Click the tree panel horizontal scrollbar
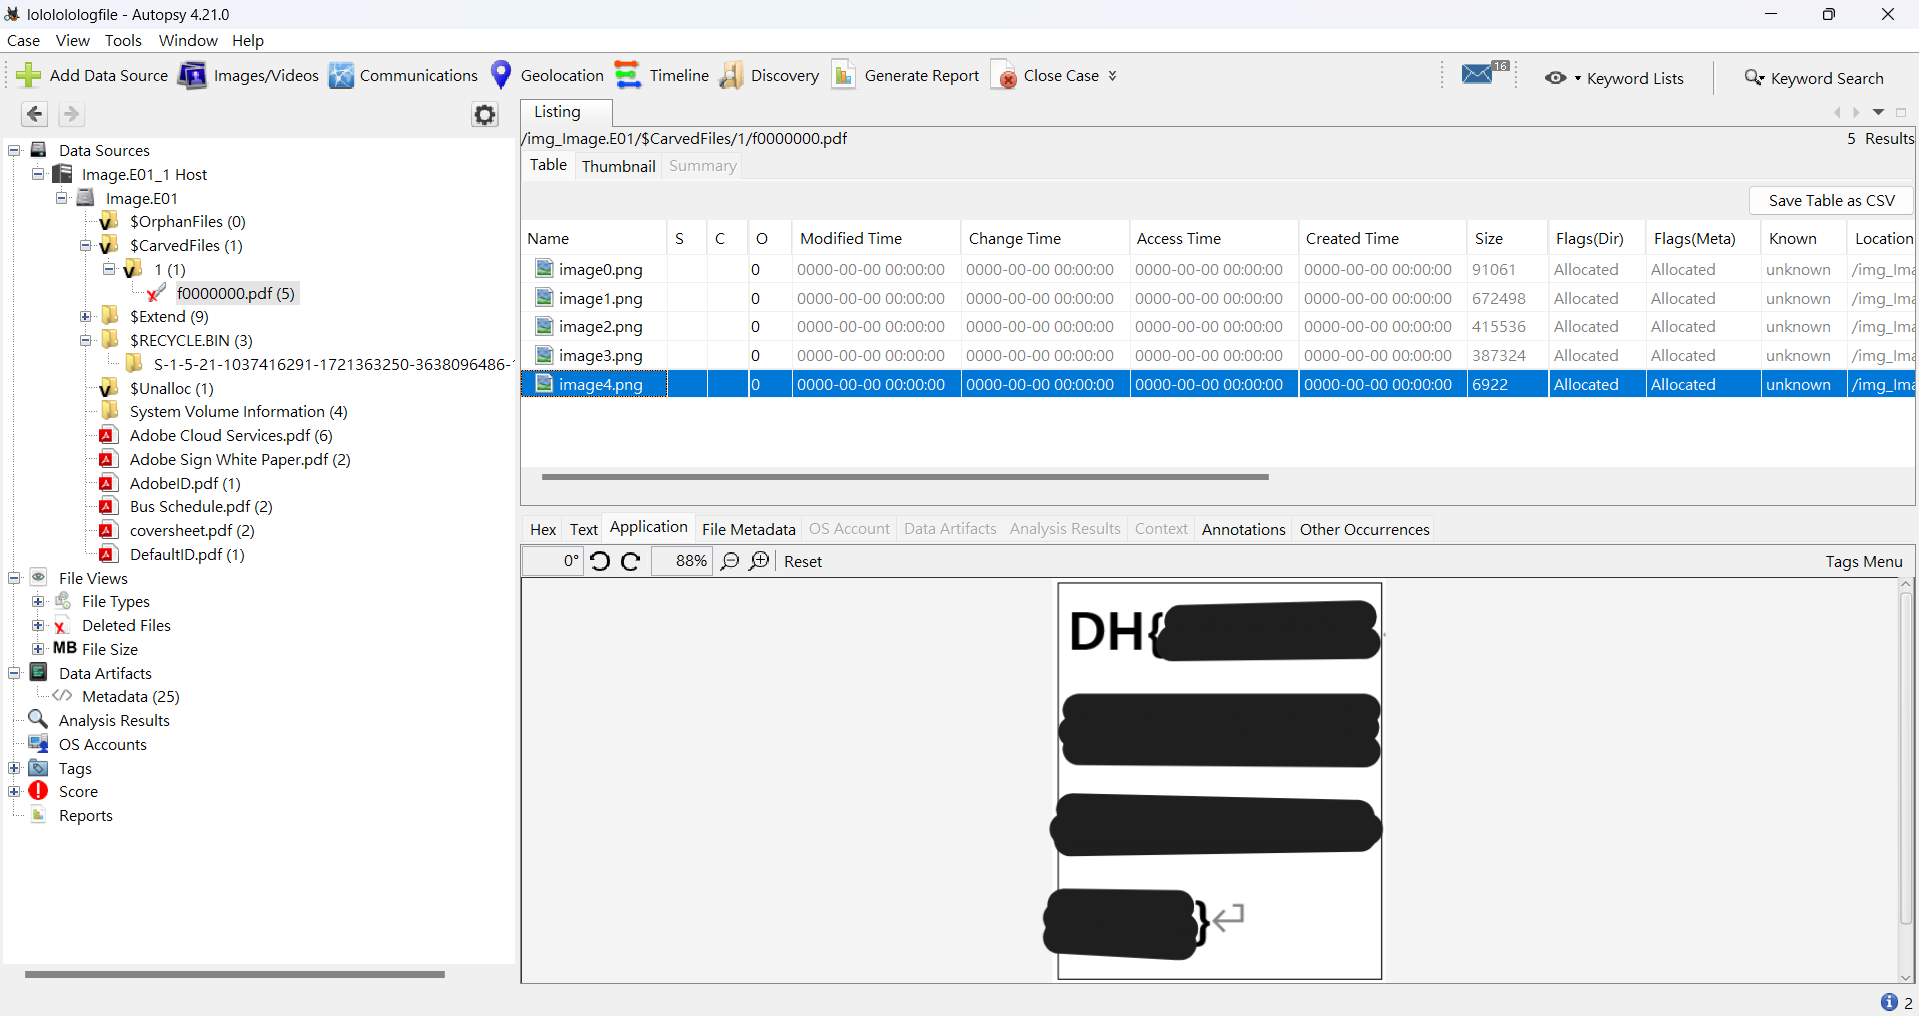 [x=235, y=974]
